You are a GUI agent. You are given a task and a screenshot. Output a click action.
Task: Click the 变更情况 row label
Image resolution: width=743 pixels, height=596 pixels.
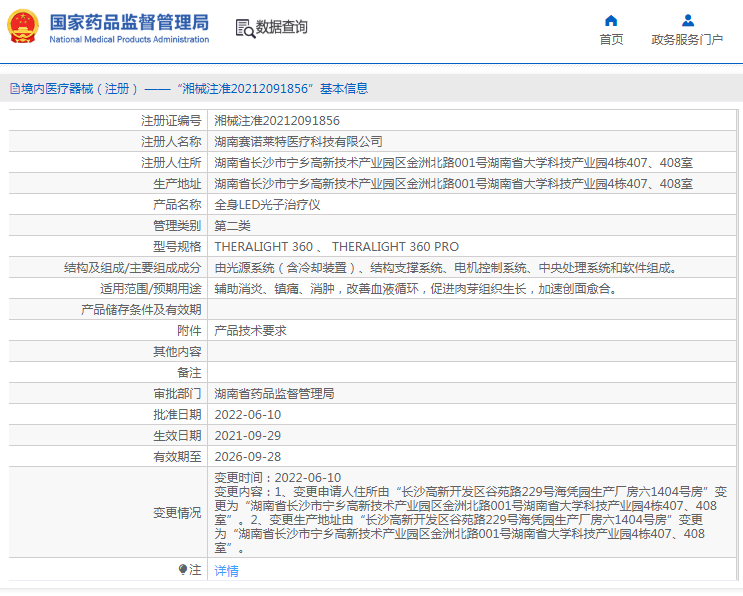(177, 513)
